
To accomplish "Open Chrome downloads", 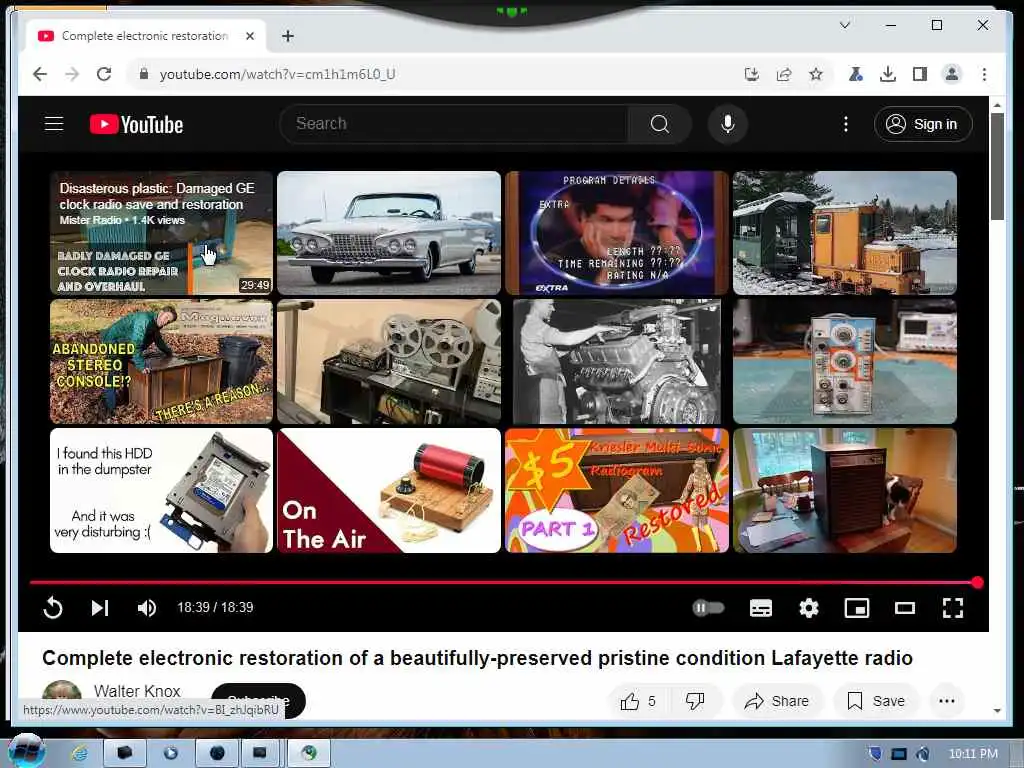I will (888, 74).
